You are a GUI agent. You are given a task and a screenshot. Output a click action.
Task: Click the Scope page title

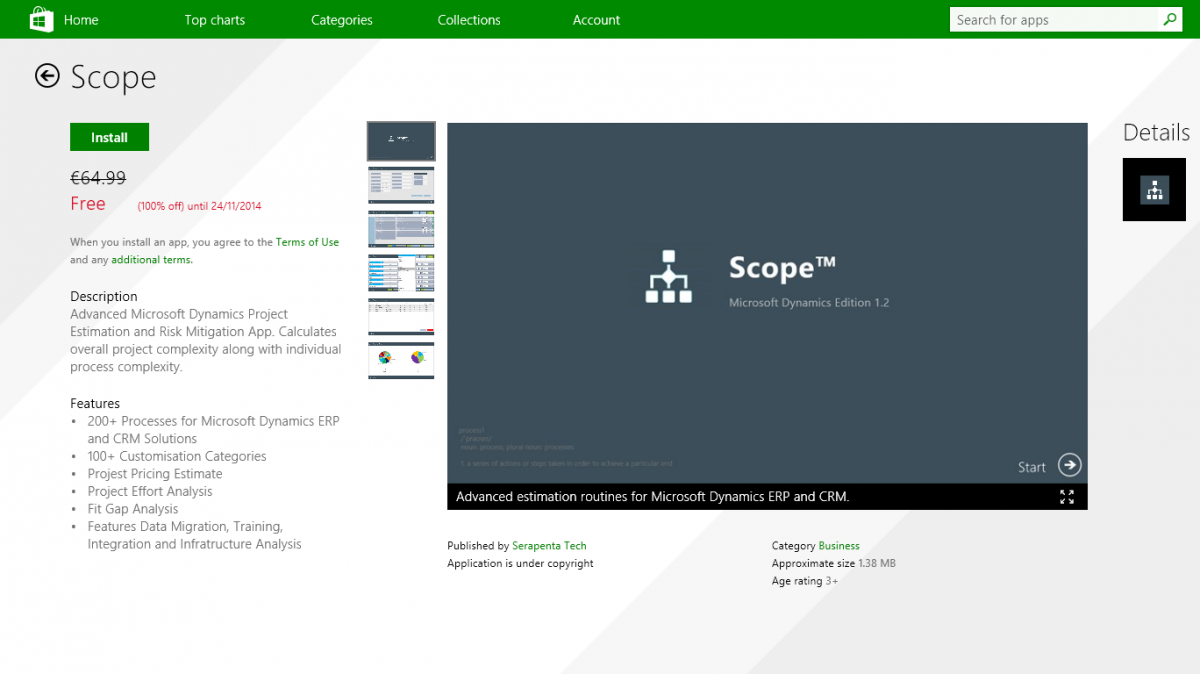pyautogui.click(x=113, y=77)
